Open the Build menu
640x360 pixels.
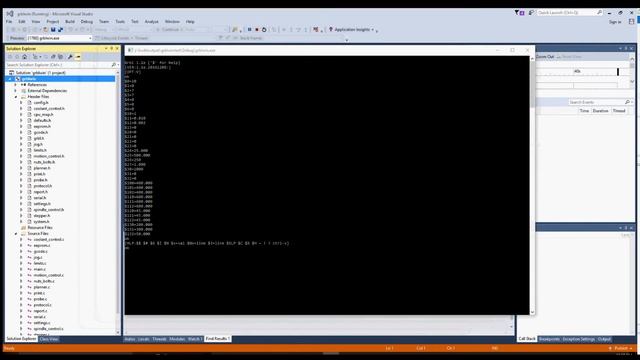70,22
